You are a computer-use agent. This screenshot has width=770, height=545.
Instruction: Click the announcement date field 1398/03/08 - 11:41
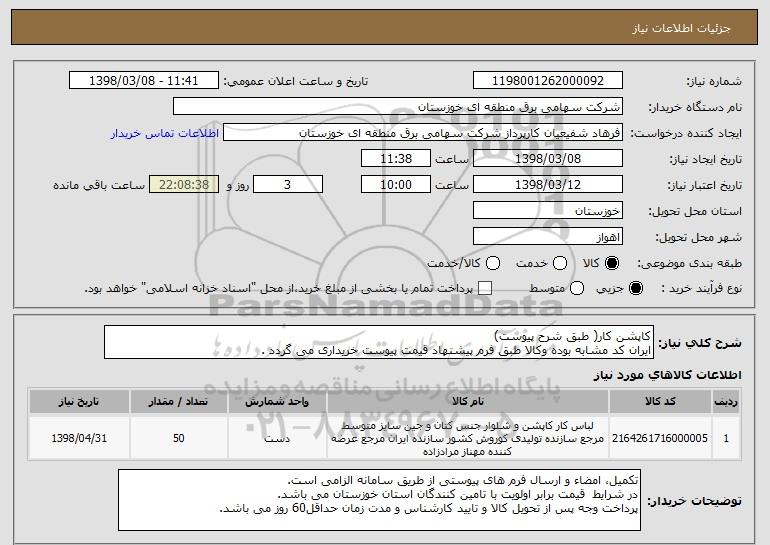coord(144,81)
